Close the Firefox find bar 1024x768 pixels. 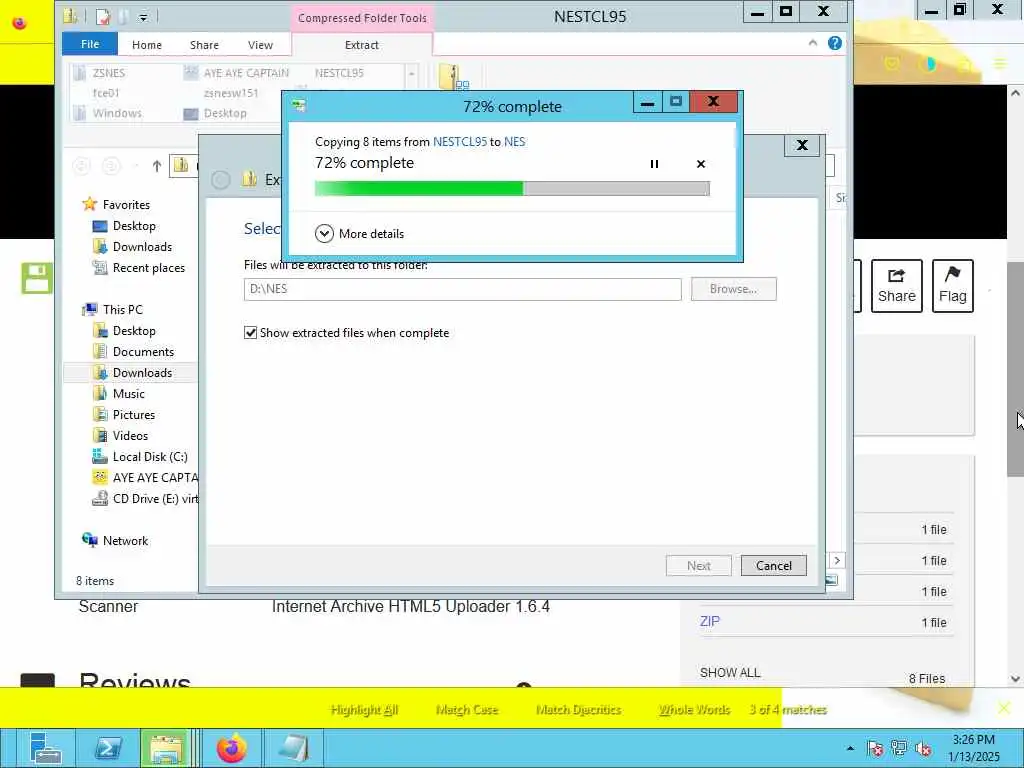click(1004, 708)
